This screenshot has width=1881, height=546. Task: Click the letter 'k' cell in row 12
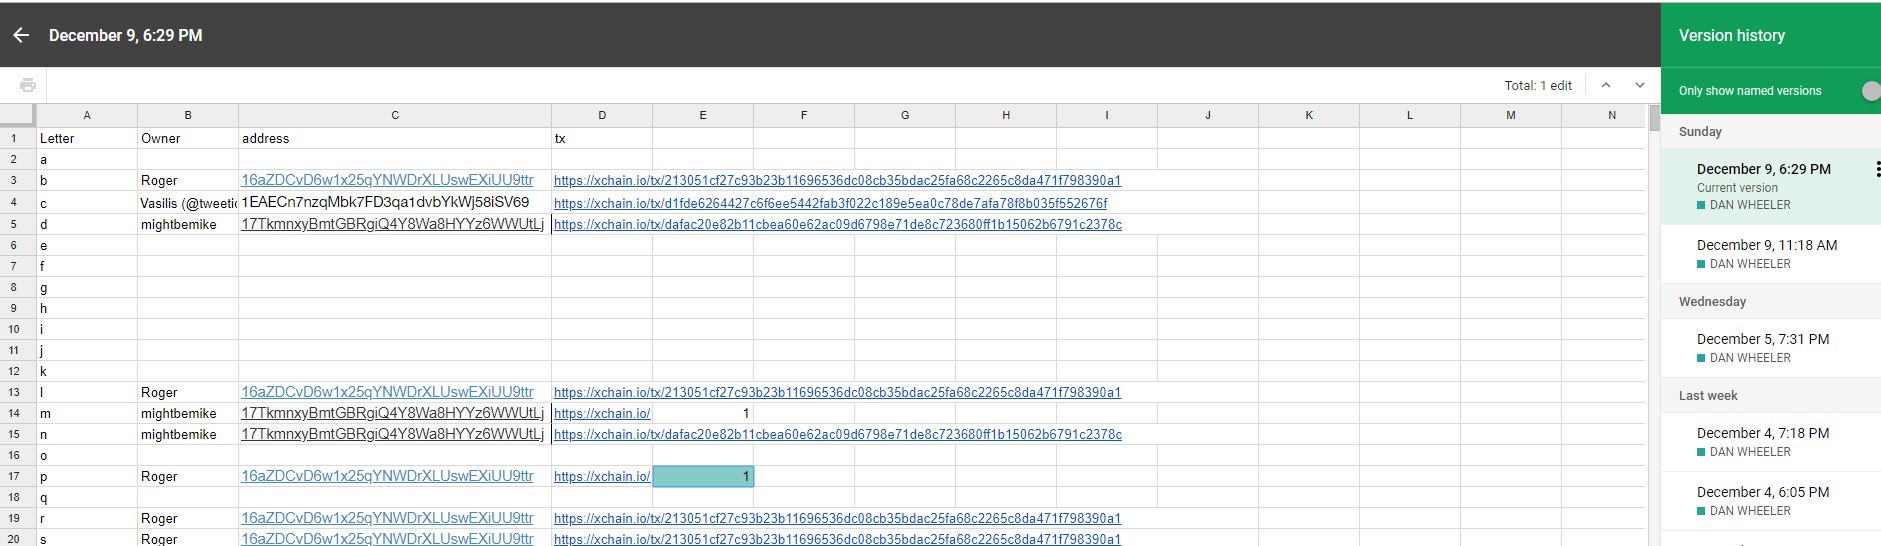[87, 371]
